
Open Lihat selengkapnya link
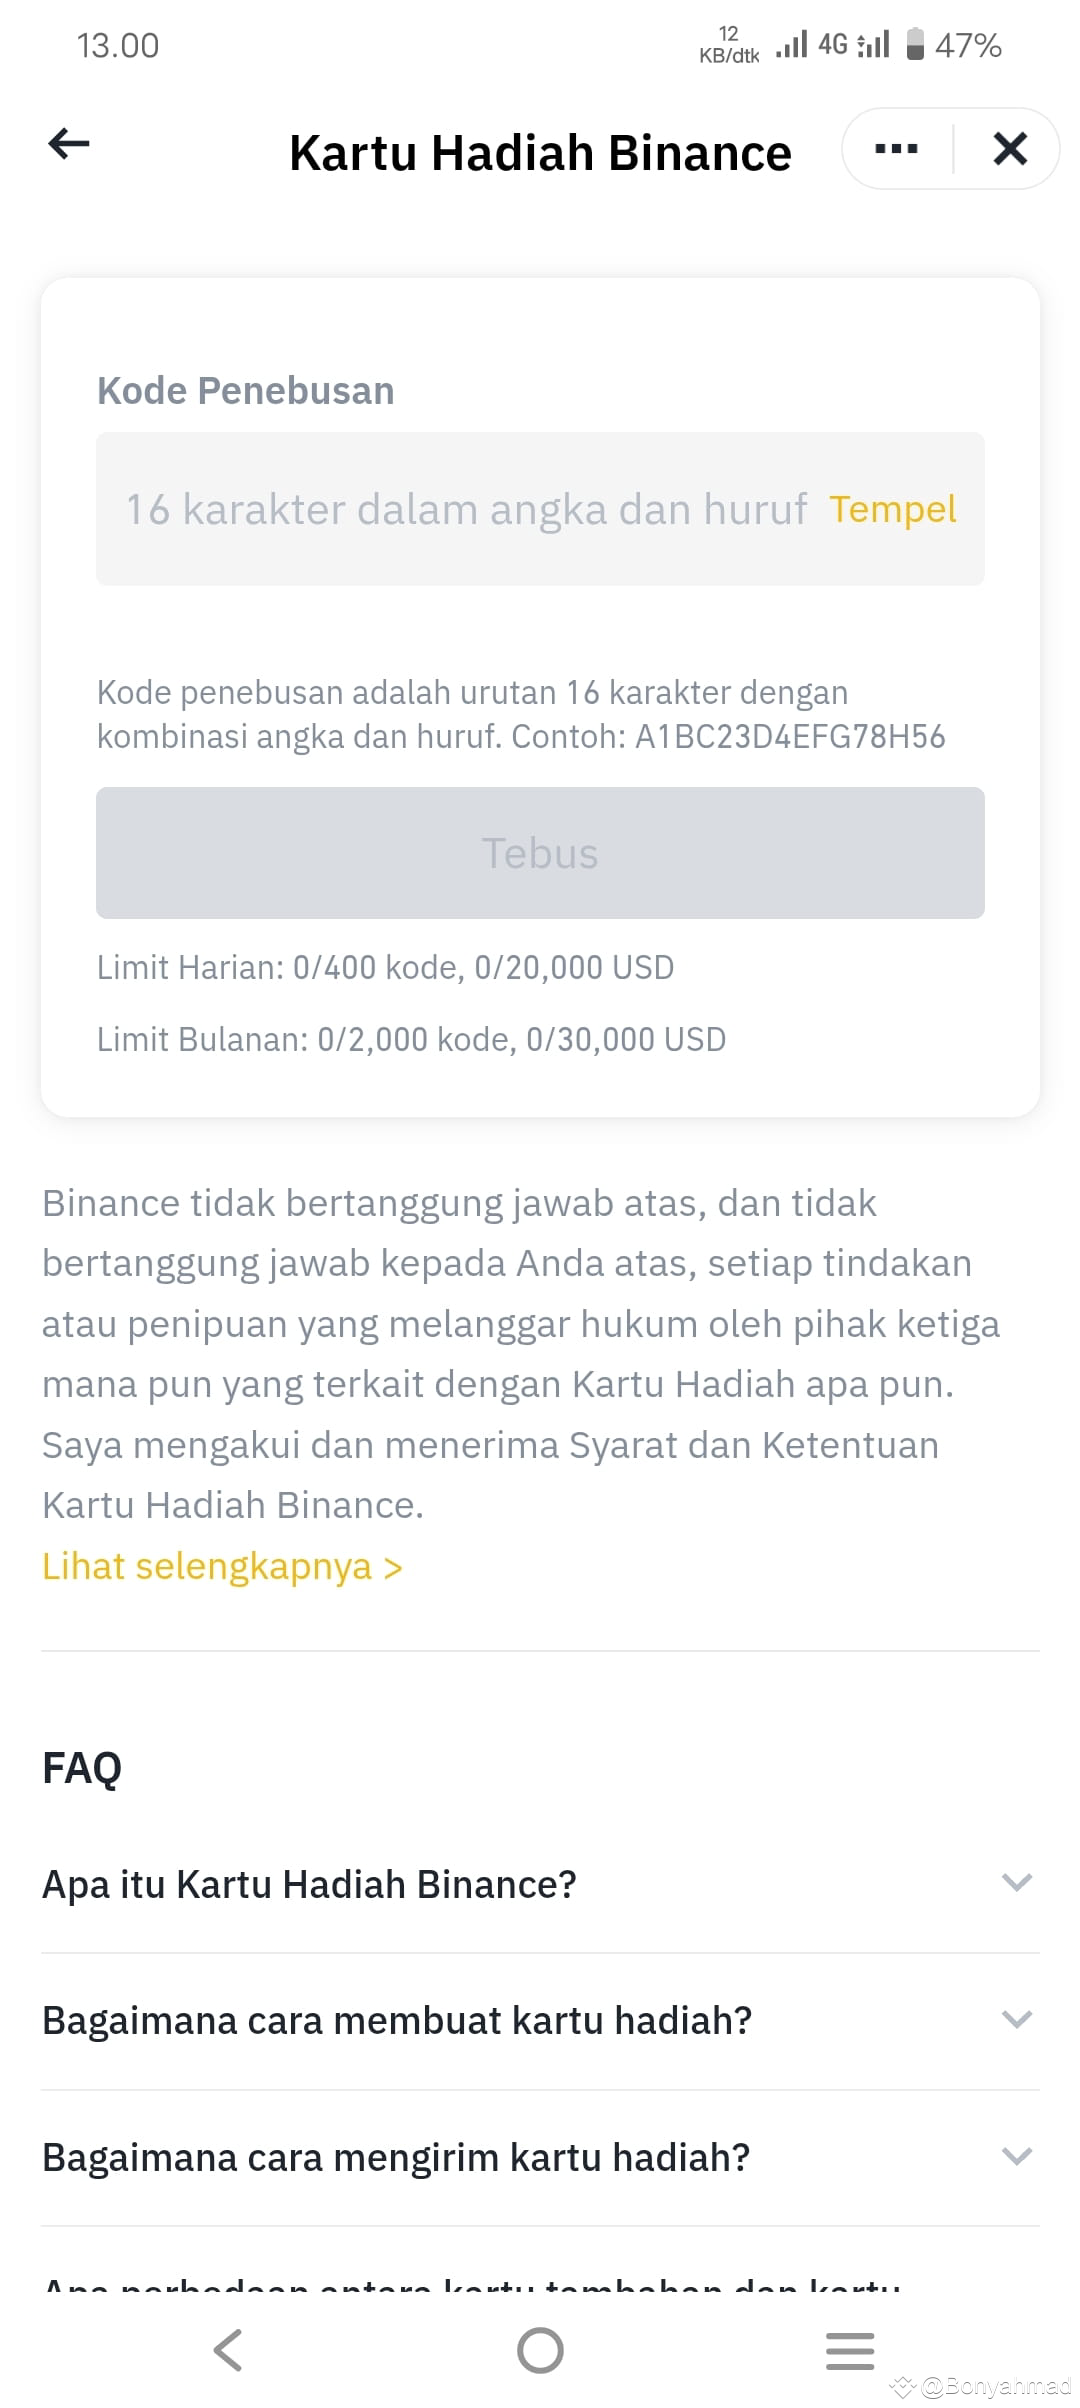click(222, 1566)
